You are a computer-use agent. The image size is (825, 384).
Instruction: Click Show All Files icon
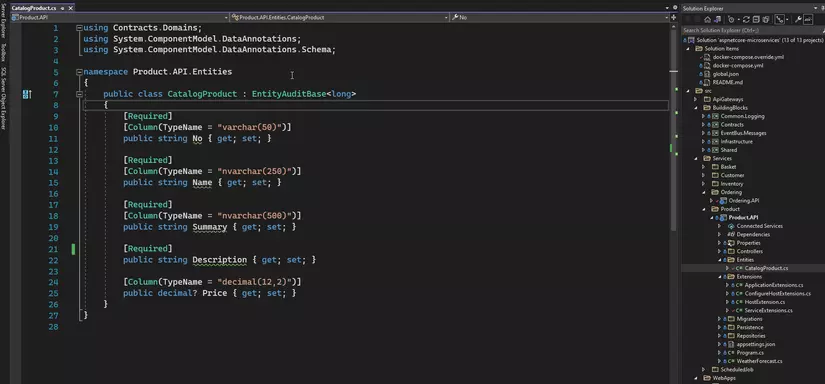(766, 19)
